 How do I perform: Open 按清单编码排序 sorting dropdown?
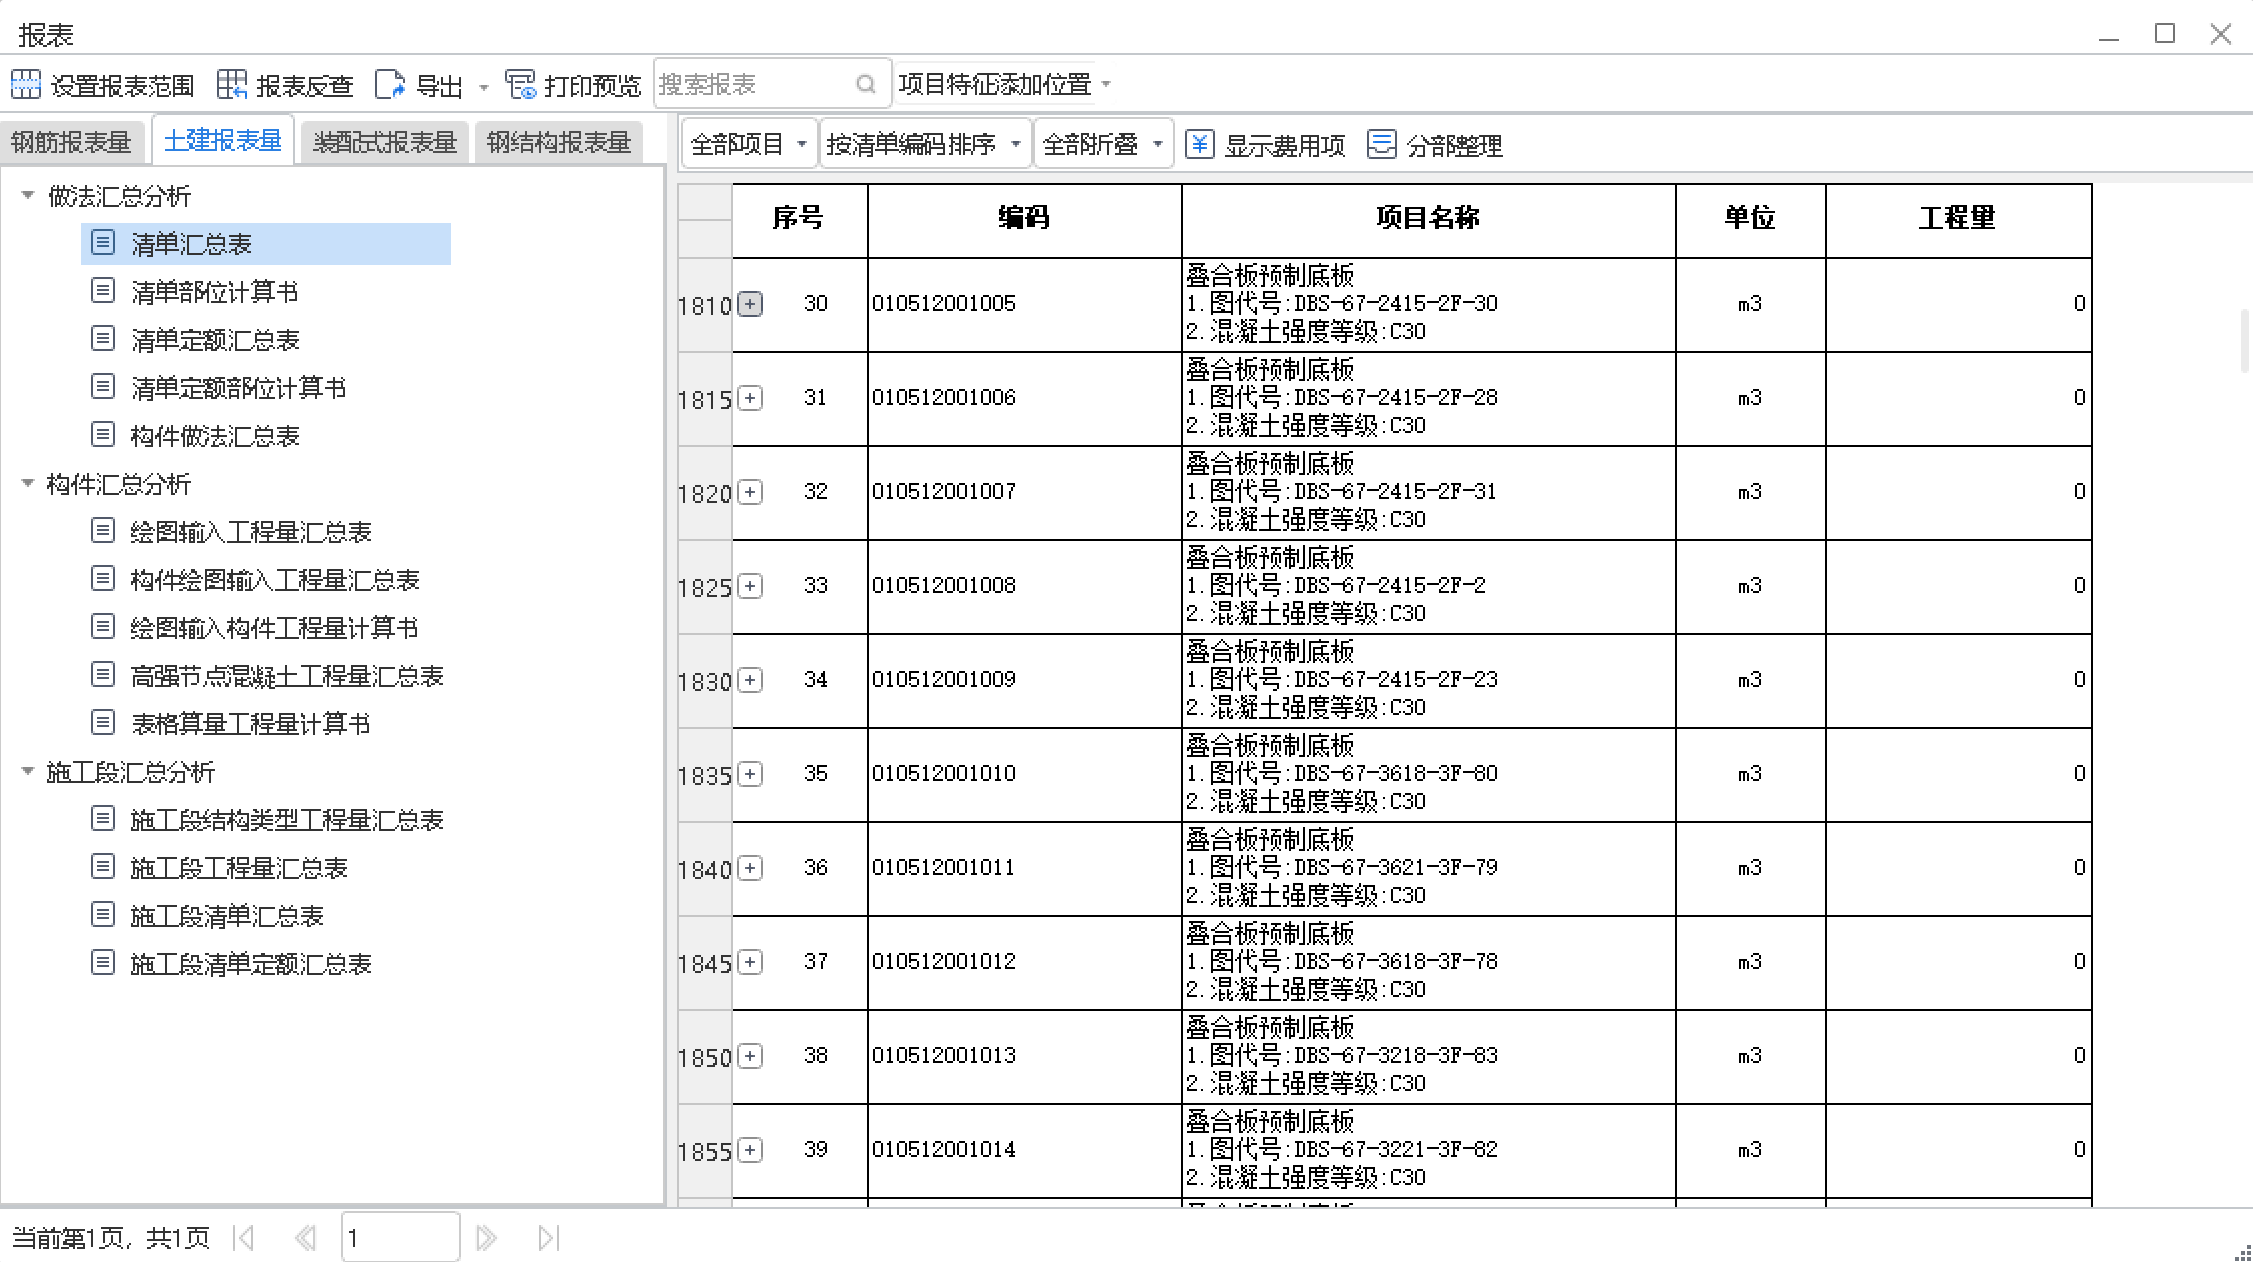[923, 145]
